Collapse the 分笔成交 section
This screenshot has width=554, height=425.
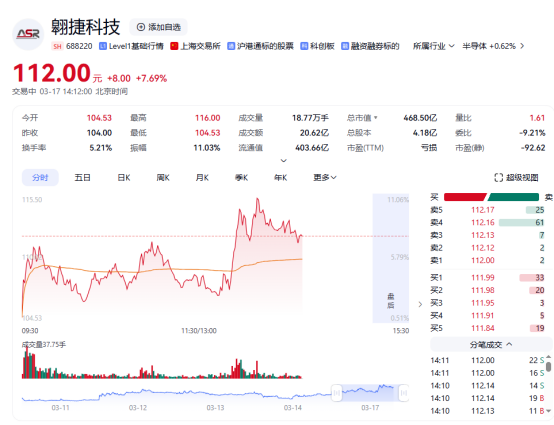click(491, 344)
